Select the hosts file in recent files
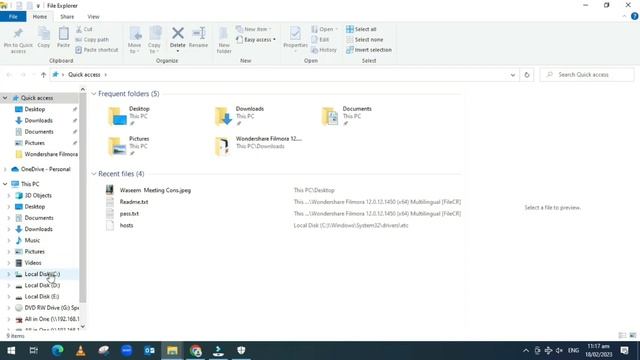This screenshot has width=640, height=360. click(126, 225)
